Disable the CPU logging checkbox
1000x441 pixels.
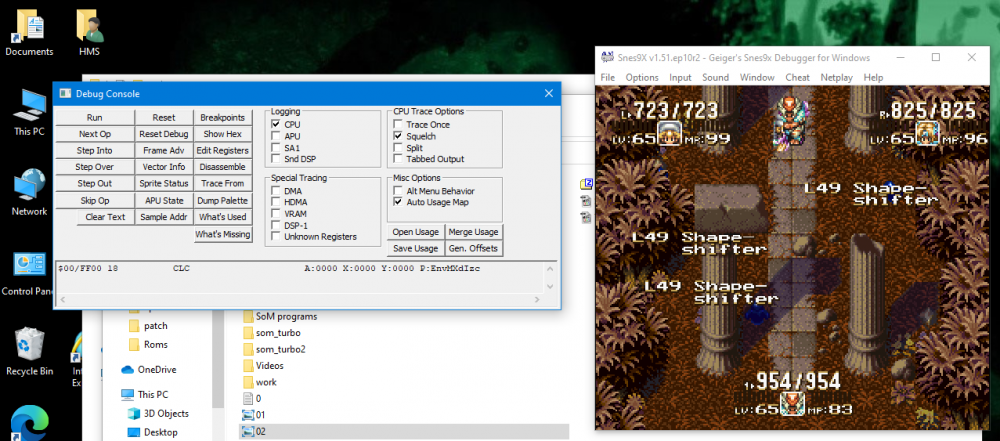(x=276, y=124)
